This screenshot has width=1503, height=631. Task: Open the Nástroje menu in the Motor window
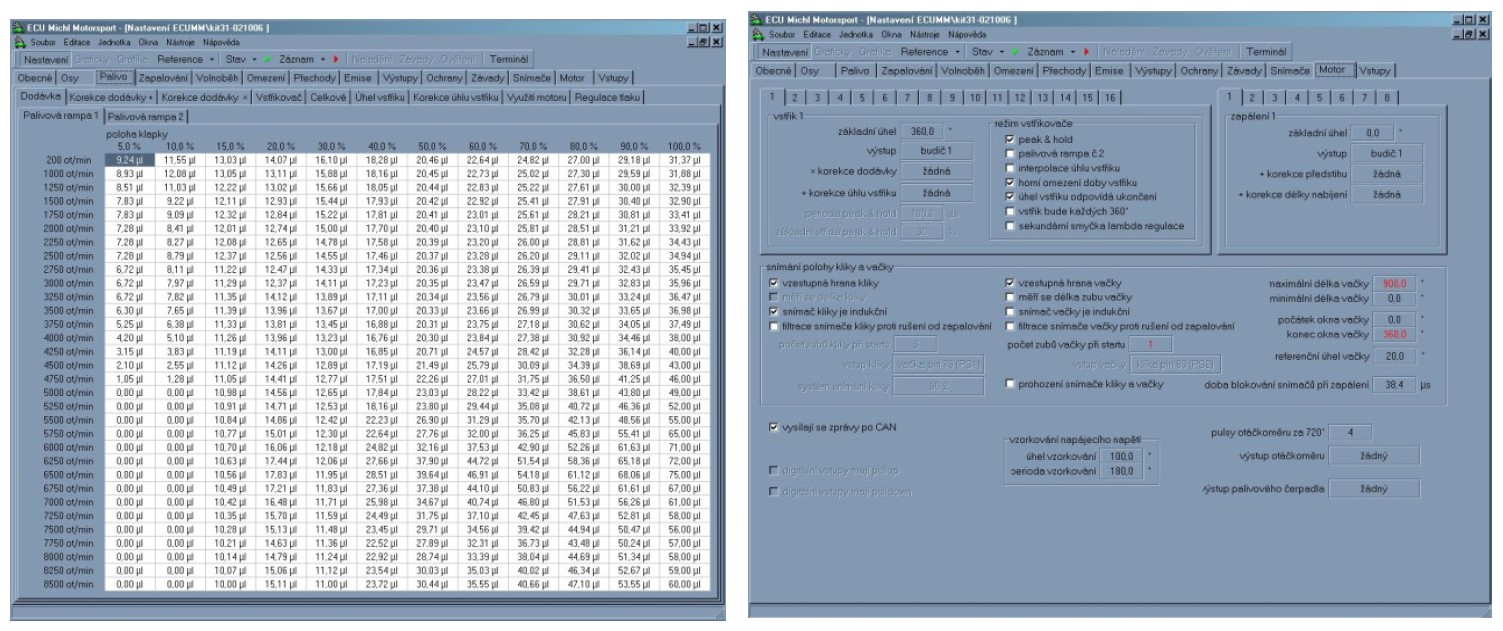(923, 35)
